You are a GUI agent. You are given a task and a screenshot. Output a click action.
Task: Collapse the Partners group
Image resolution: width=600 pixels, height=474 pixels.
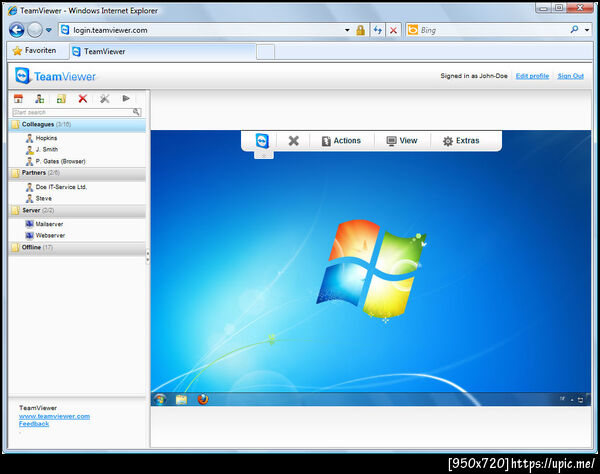(77, 173)
